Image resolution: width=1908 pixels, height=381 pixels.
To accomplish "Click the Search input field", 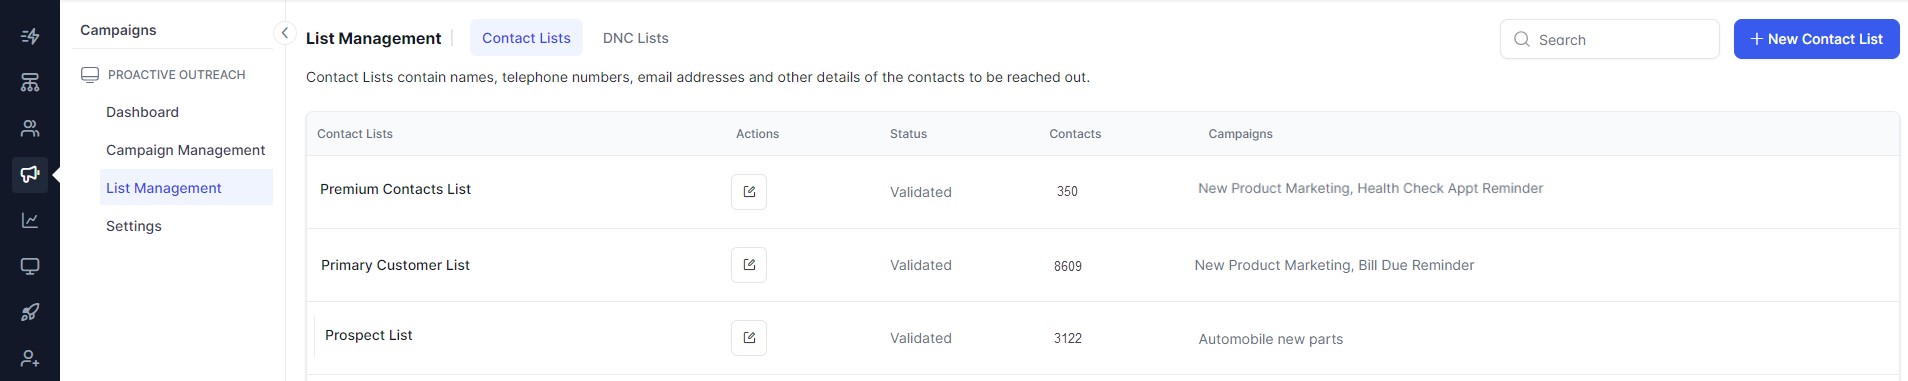I will click(x=1609, y=39).
